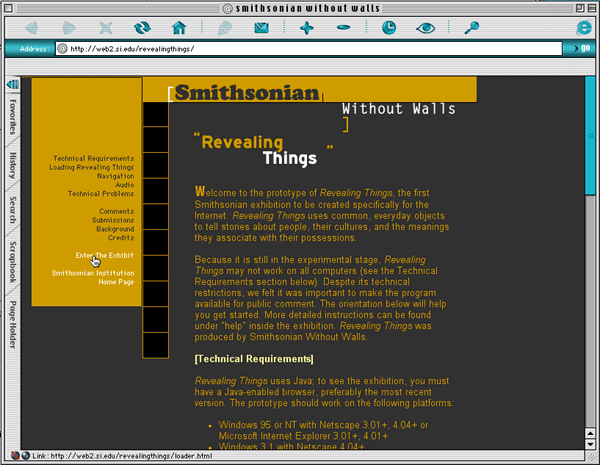Click the Smithsonian banner logo

point(247,93)
